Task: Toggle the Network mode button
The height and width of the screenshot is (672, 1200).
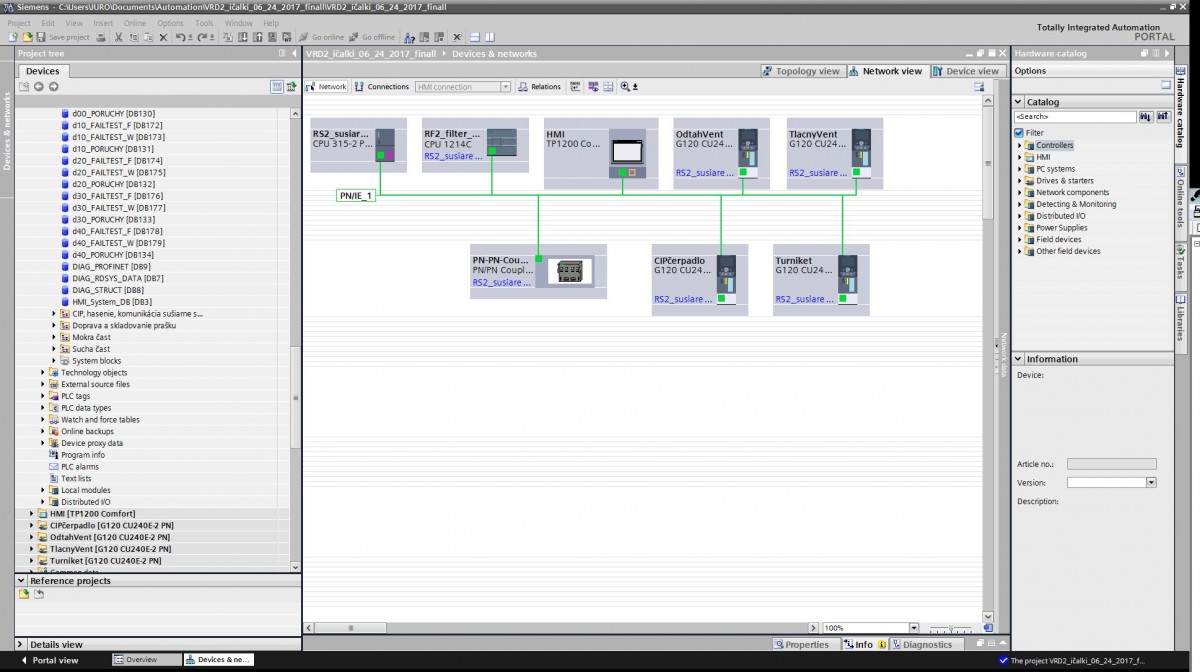Action: tap(326, 87)
